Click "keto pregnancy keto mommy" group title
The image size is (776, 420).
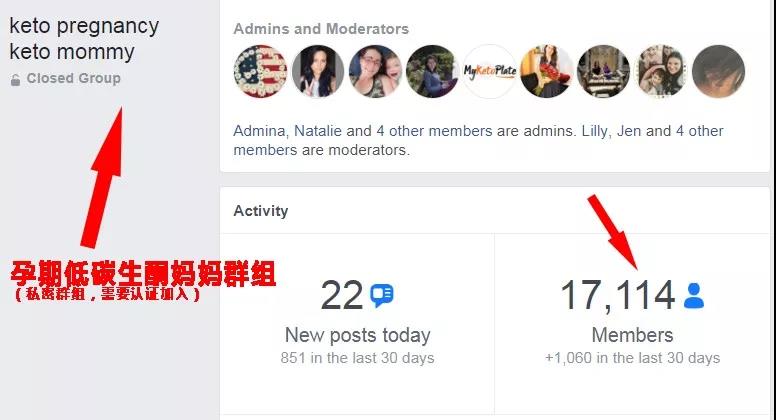pos(84,39)
